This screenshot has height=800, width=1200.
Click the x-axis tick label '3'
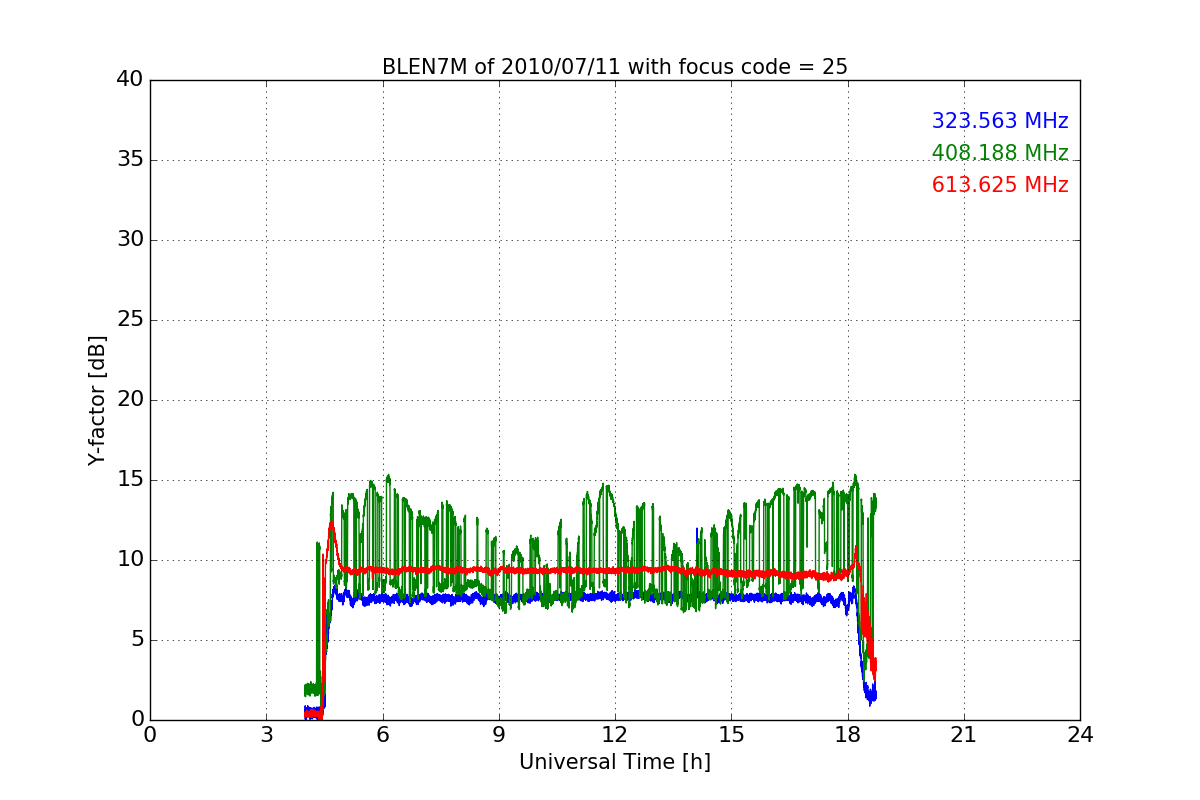[266, 734]
